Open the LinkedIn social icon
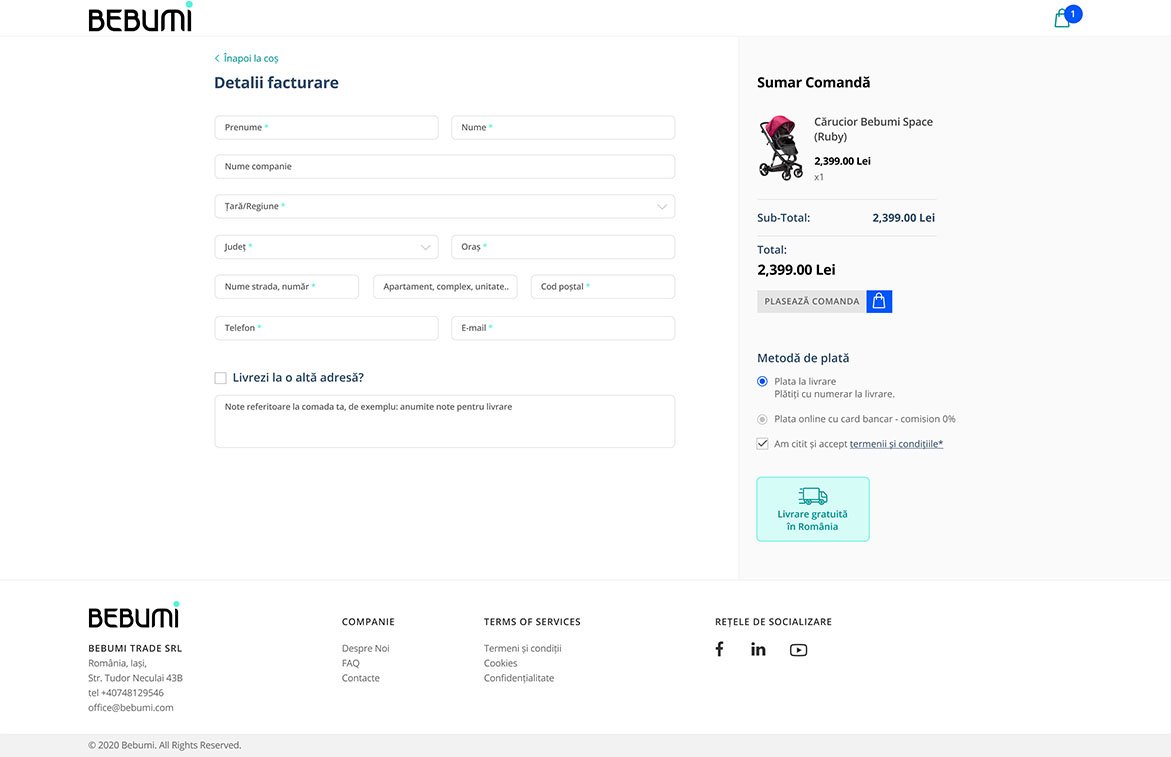Screen dimensions: 1171x757 [x=758, y=649]
